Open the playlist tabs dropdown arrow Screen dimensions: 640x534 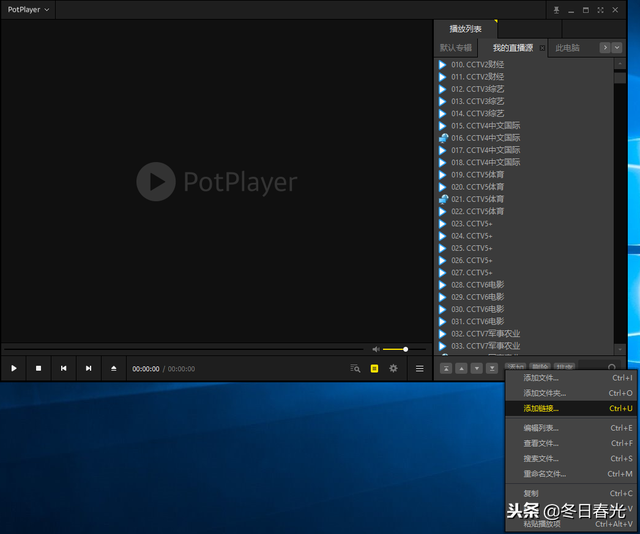pyautogui.click(x=617, y=48)
